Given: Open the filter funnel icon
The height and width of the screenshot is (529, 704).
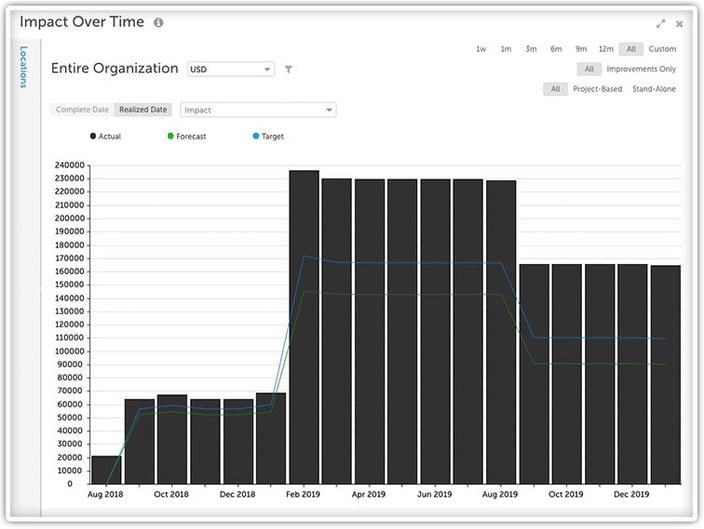Looking at the screenshot, I should tap(289, 69).
